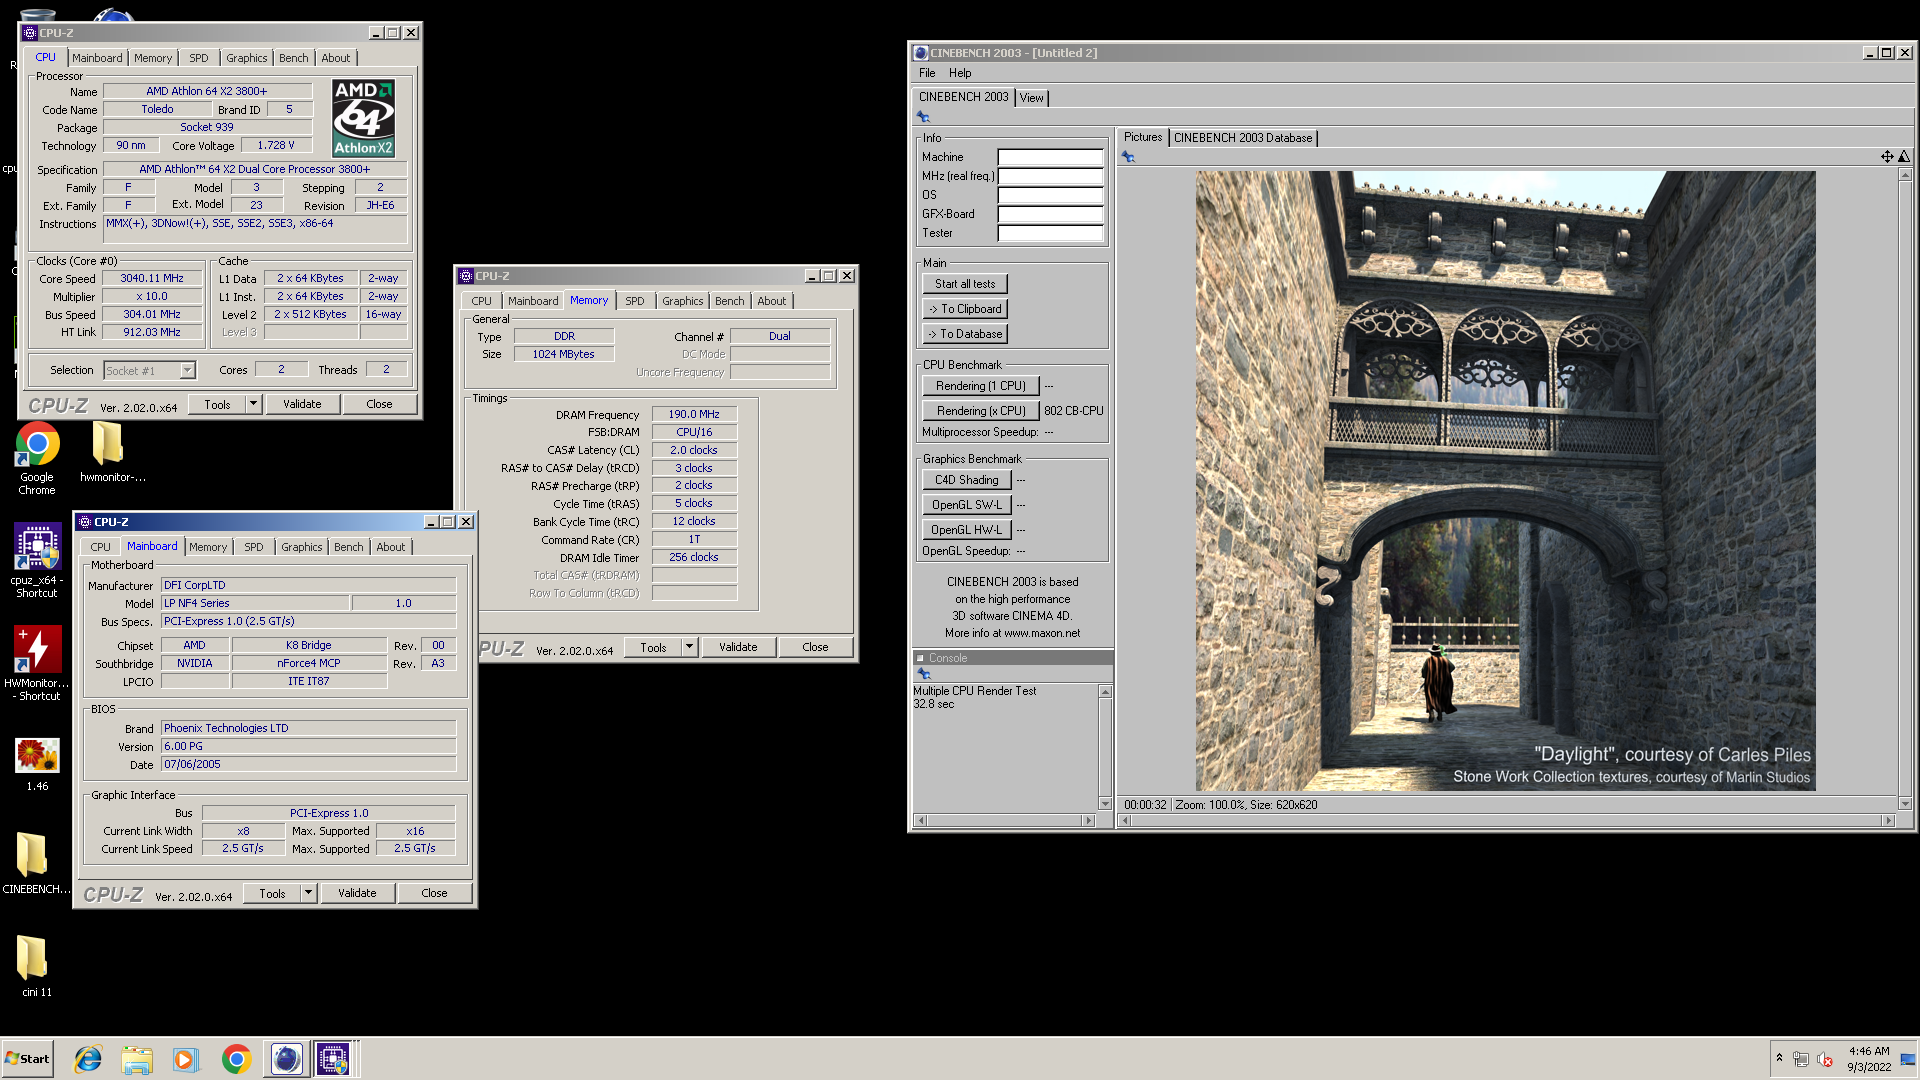Show hidden system tray icons
The height and width of the screenshot is (1080, 1920).
pyautogui.click(x=1779, y=1058)
